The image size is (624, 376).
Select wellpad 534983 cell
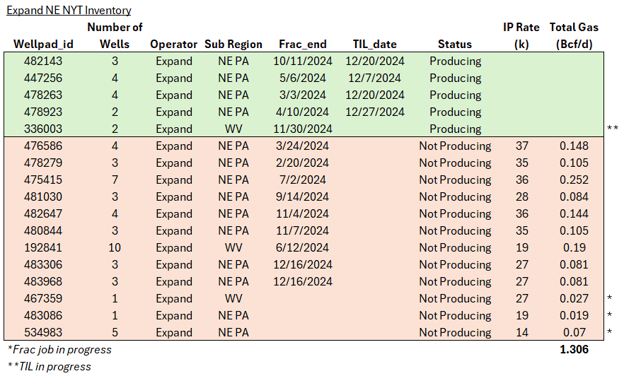point(43,333)
